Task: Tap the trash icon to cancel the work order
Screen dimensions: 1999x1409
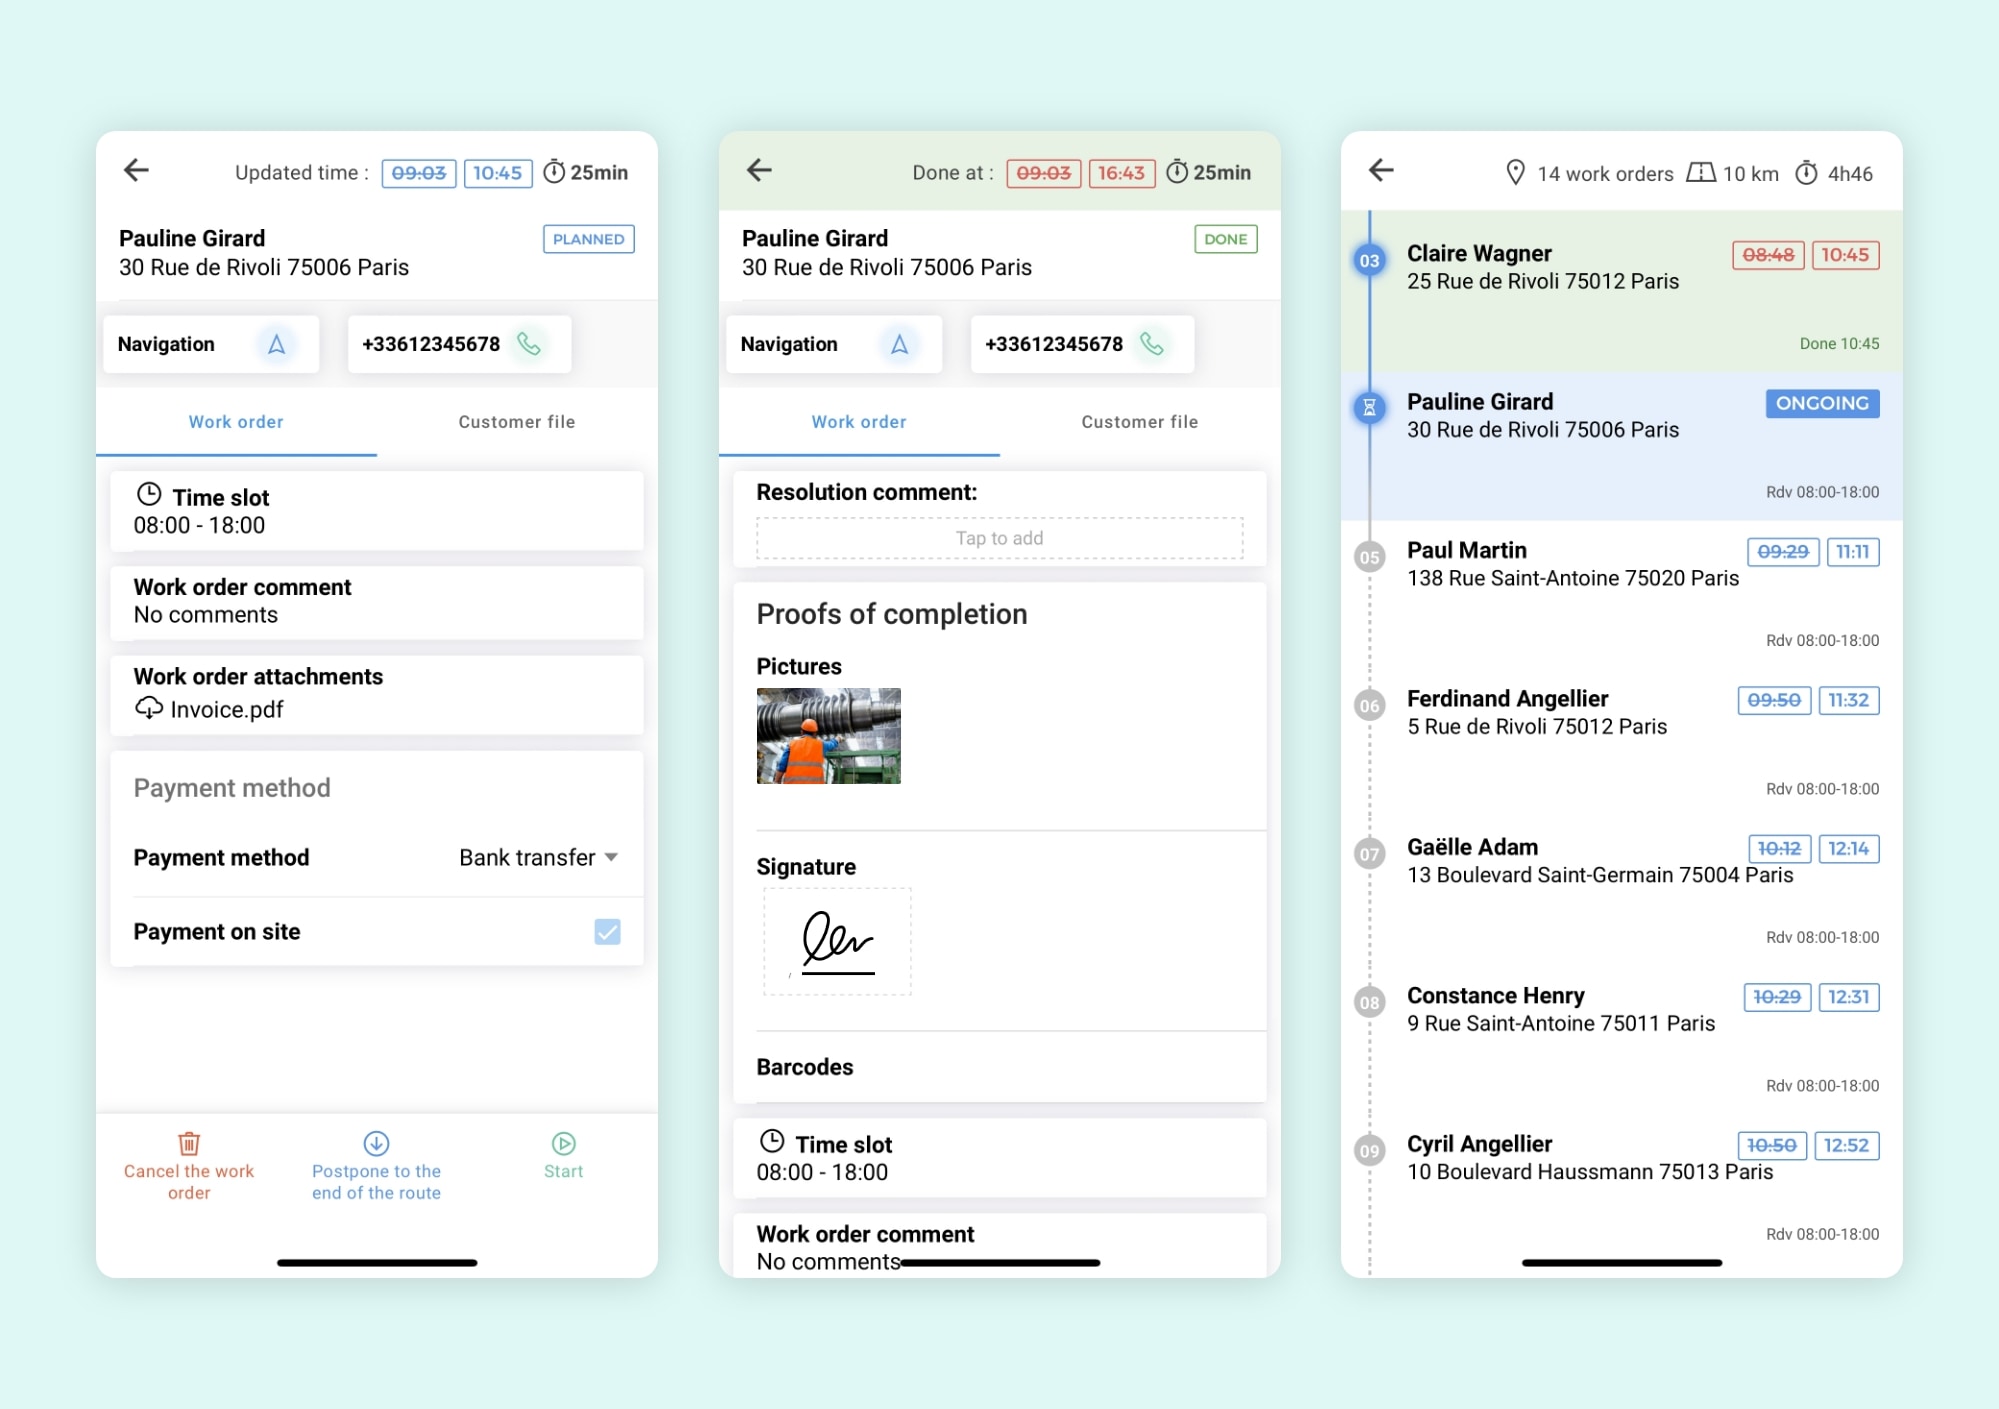Action: point(189,1143)
